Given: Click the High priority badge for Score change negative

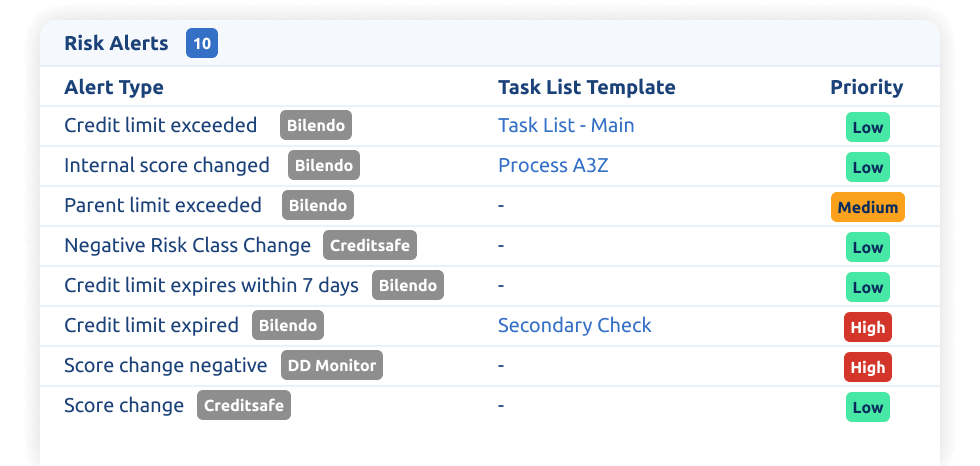Looking at the screenshot, I should pyautogui.click(x=867, y=368).
